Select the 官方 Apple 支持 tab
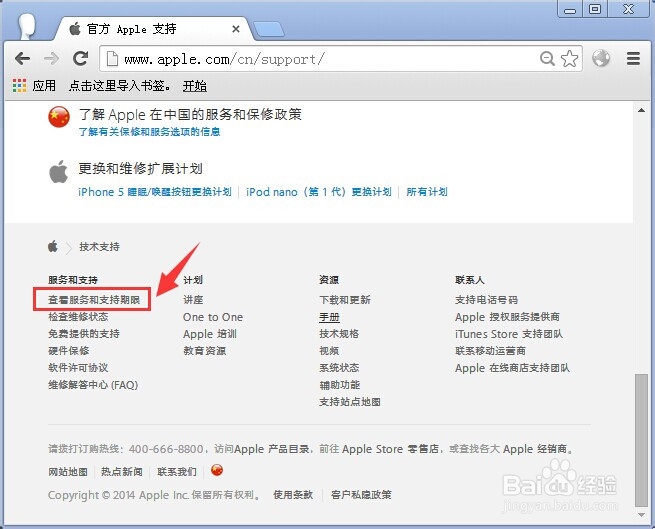Viewport: 655px width, 529px height. (x=153, y=29)
